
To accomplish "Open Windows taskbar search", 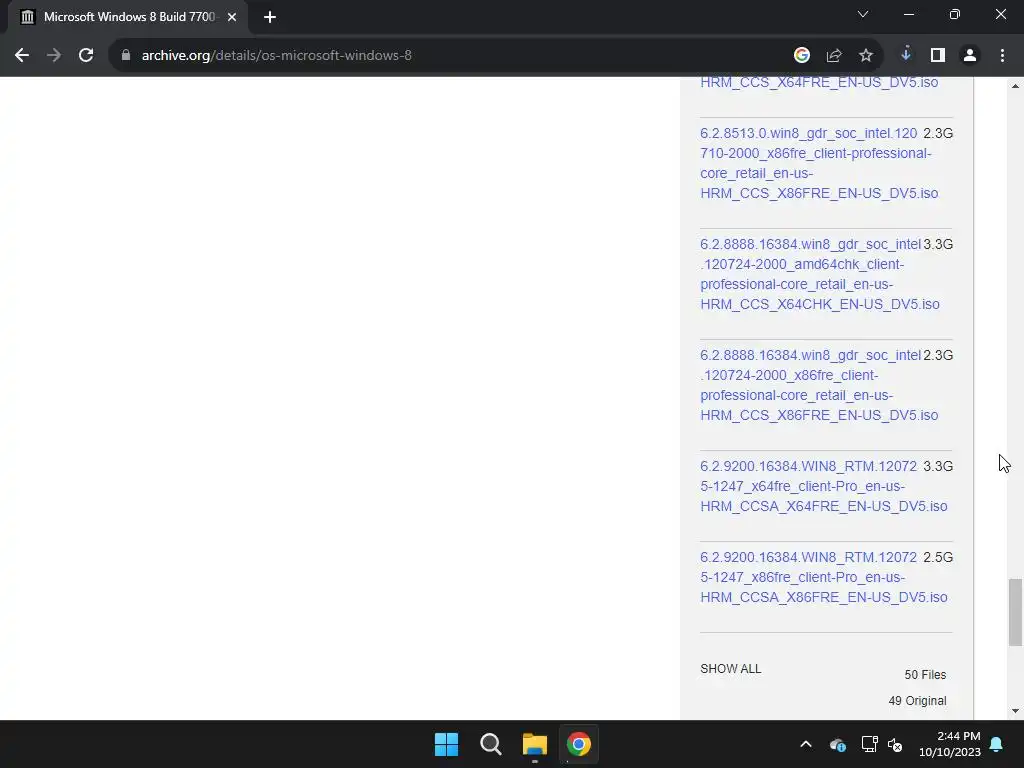I will (490, 744).
